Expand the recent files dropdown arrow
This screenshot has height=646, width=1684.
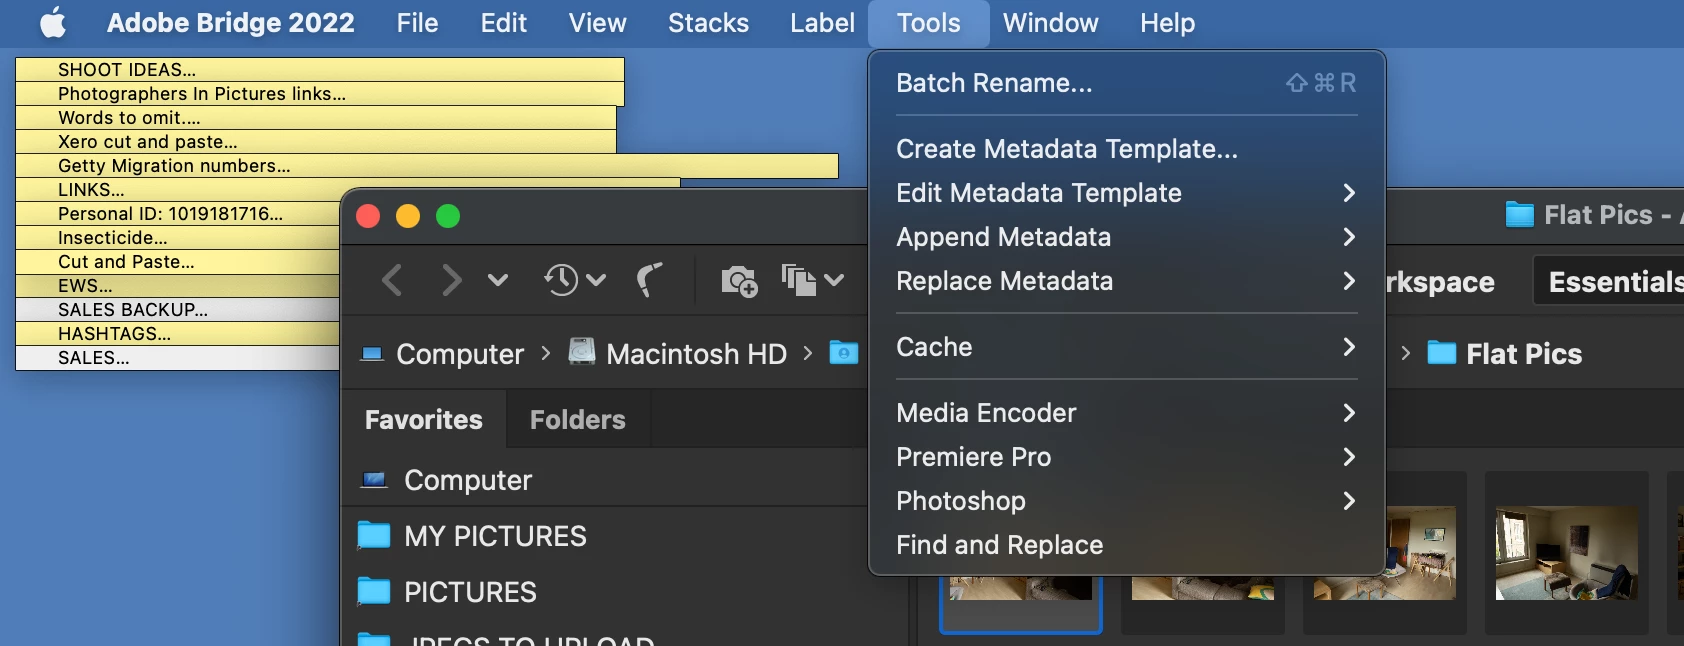pyautogui.click(x=596, y=280)
